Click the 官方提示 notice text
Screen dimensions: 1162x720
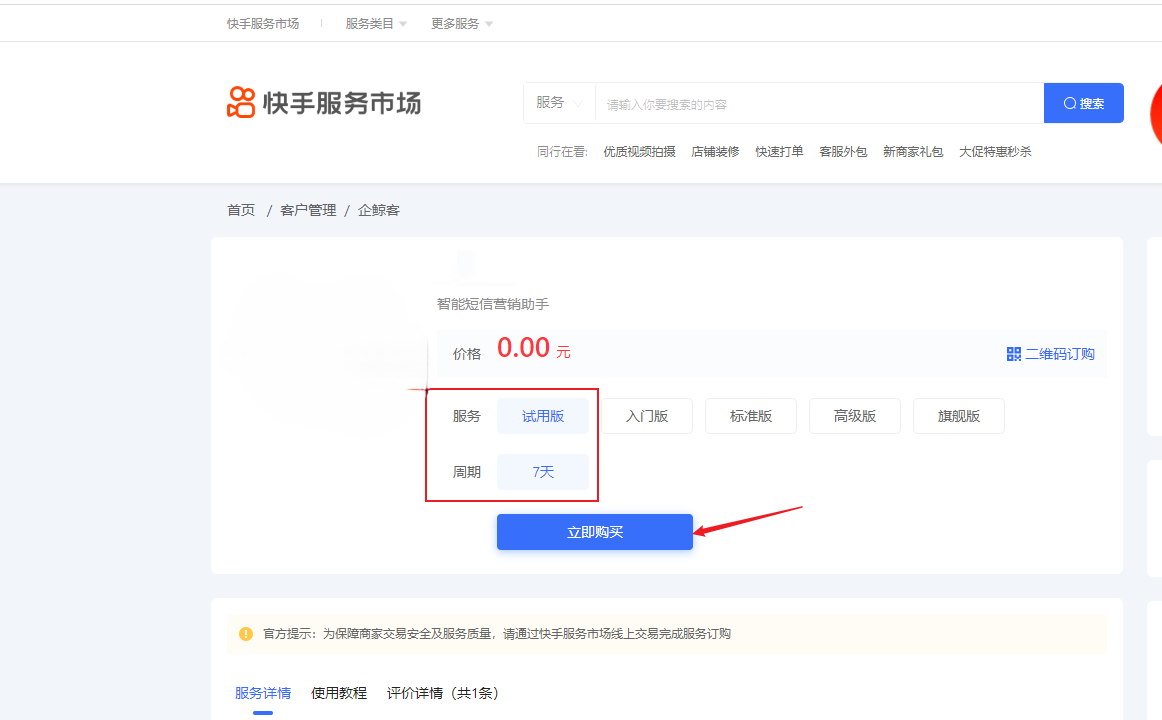pyautogui.click(x=497, y=634)
